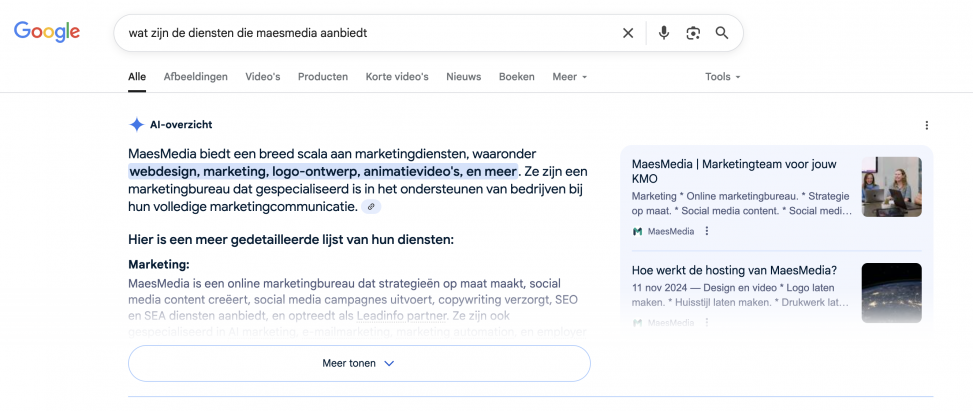Click the source link chip icon
Screen dimensions: 973x411
(371, 207)
